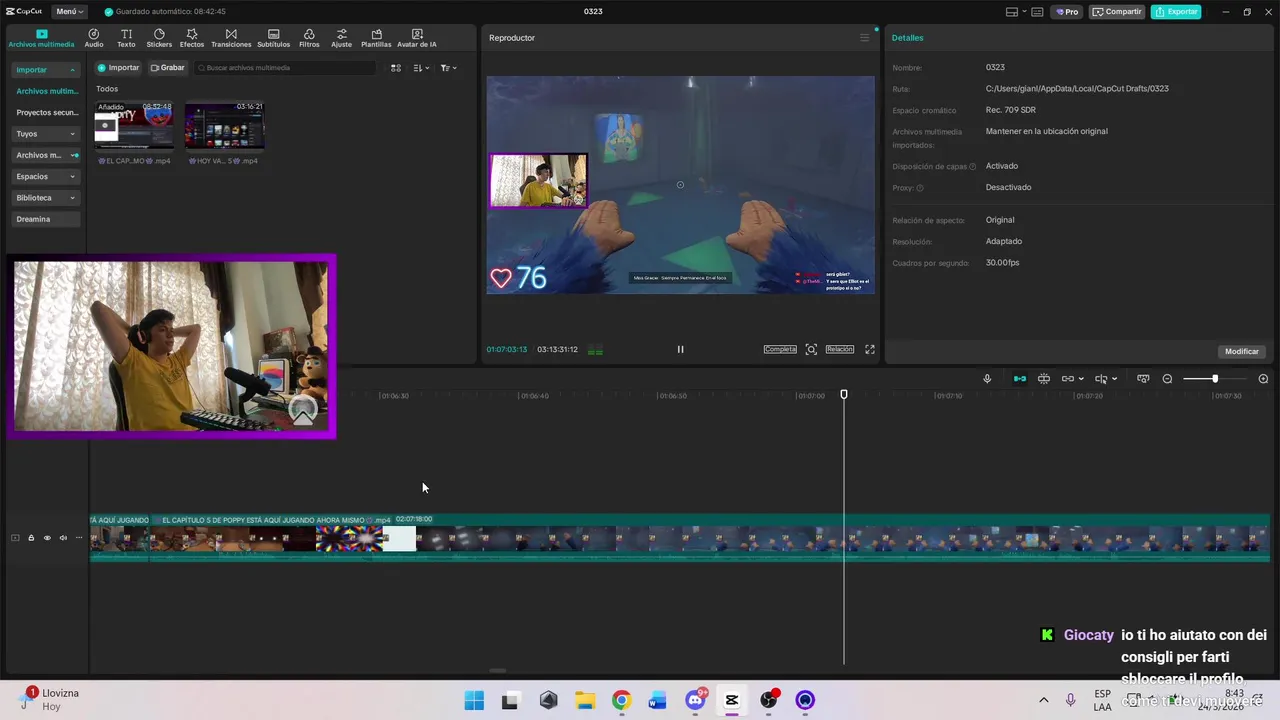
Task: Toggle linkage icon in timeline toolbar
Action: 1068,379
